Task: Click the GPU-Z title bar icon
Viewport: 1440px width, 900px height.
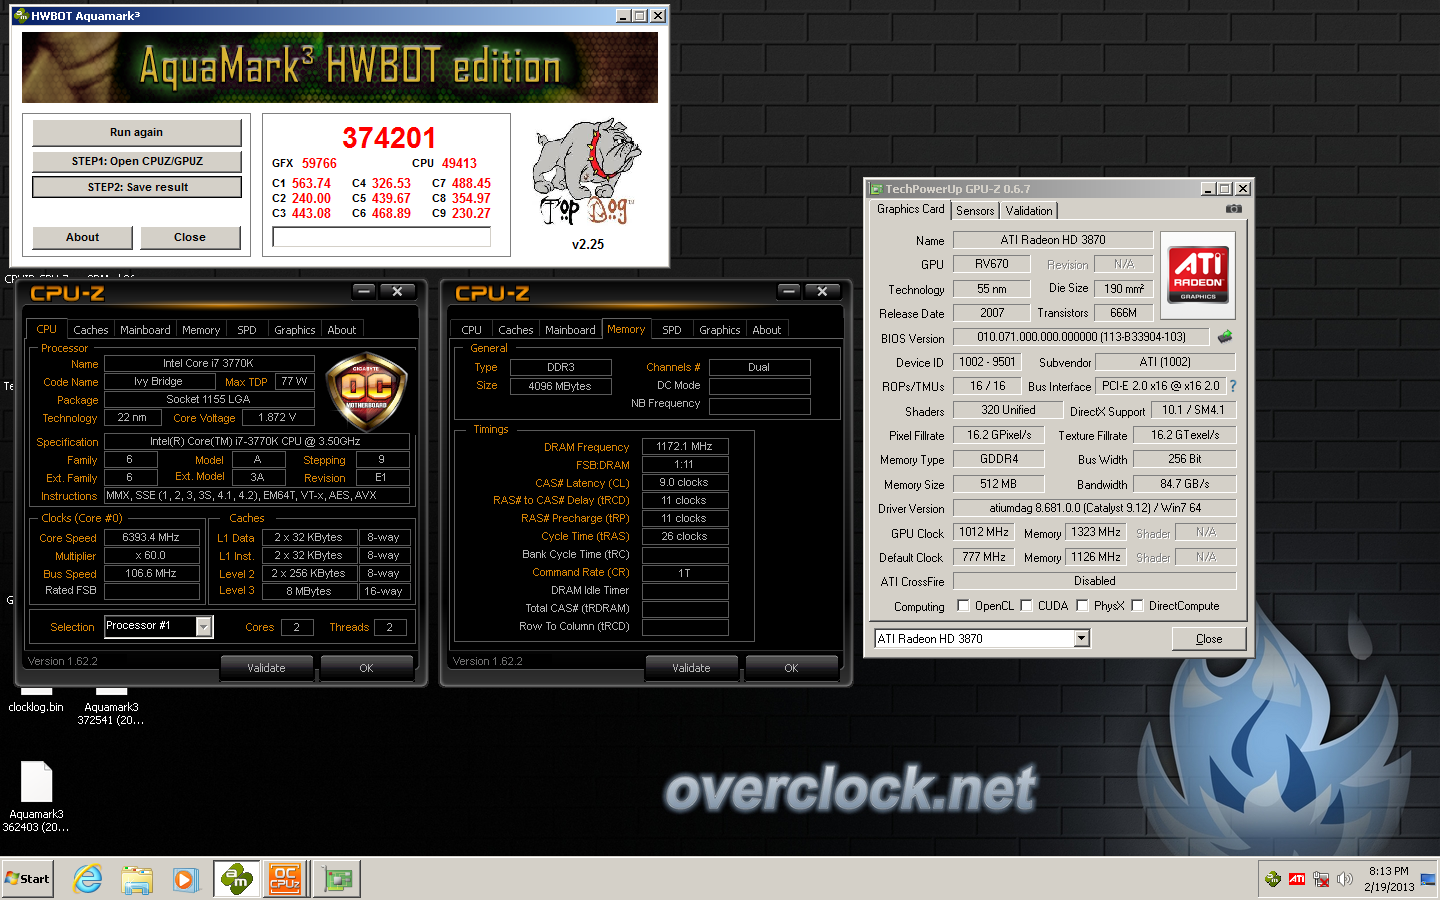Action: tap(876, 188)
